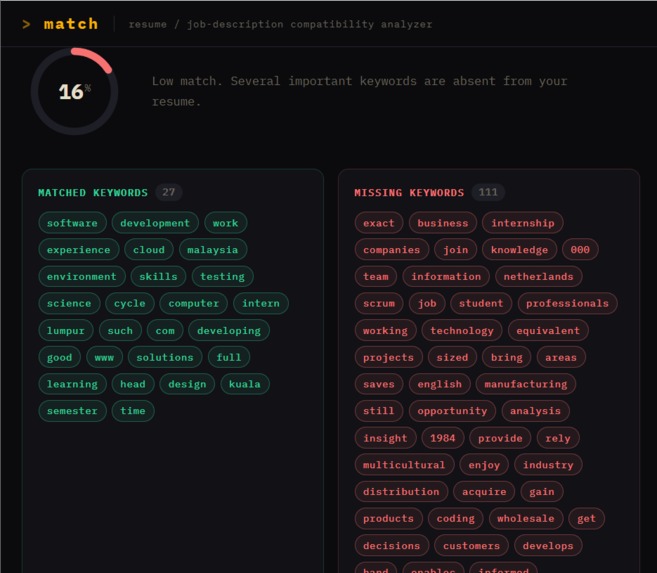Select the 'cycle' keyword chip
The width and height of the screenshot is (657, 573).
coord(130,303)
